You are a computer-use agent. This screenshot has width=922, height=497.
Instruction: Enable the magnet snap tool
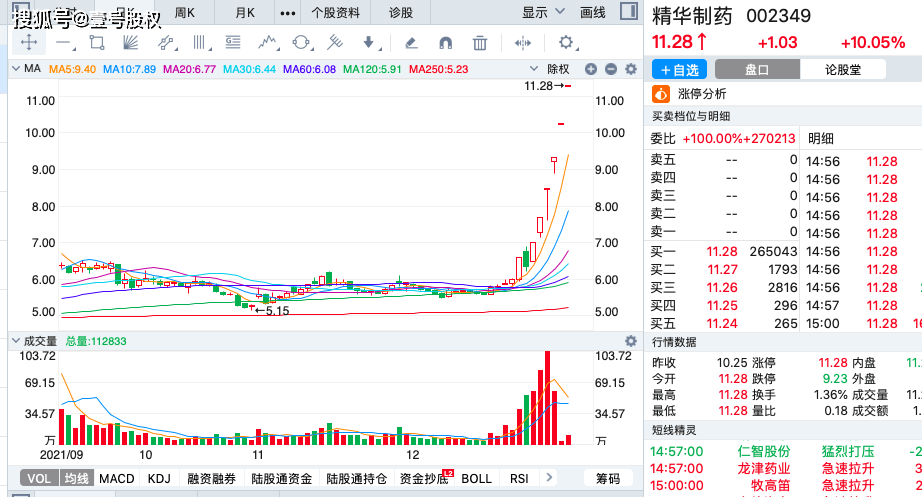pos(445,43)
